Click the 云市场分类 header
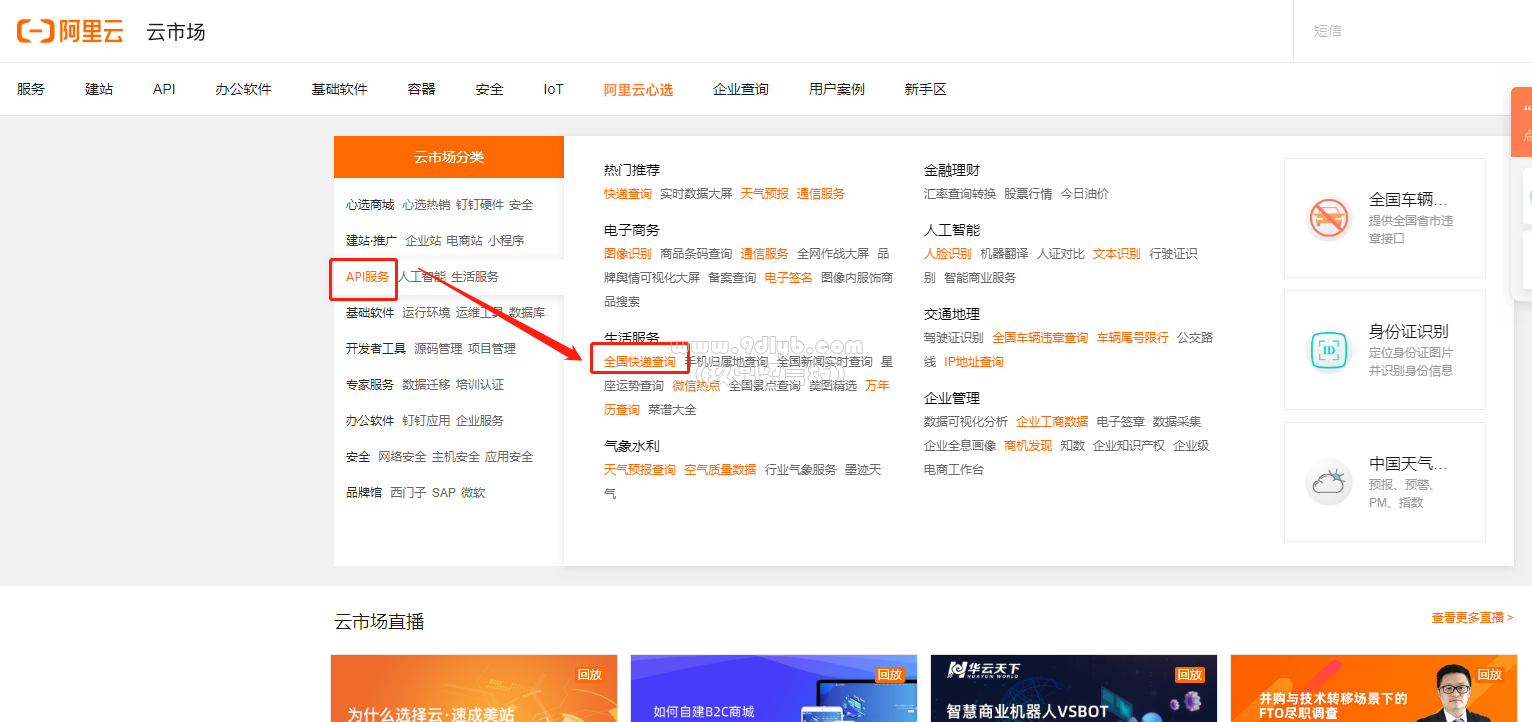Screen dimensions: 1532x722 449,157
